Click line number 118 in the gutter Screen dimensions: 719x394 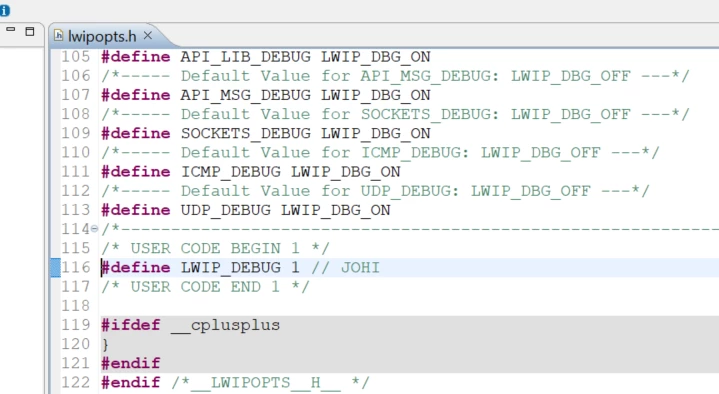click(76, 306)
